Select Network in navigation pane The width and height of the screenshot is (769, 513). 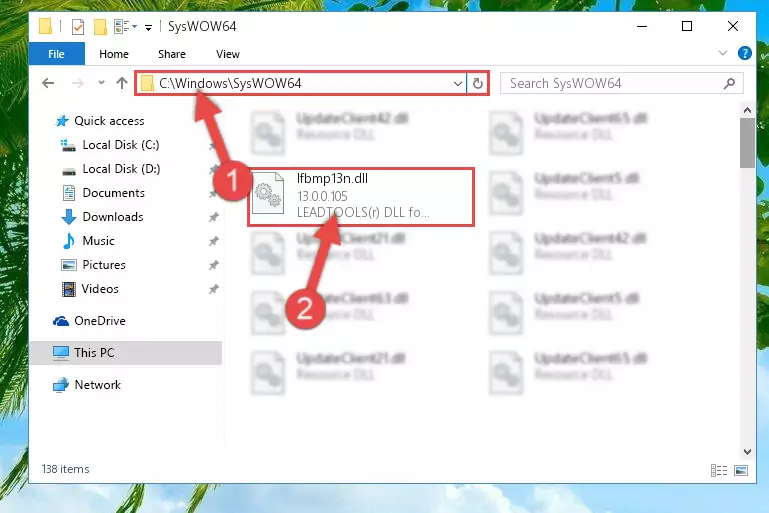[98, 385]
